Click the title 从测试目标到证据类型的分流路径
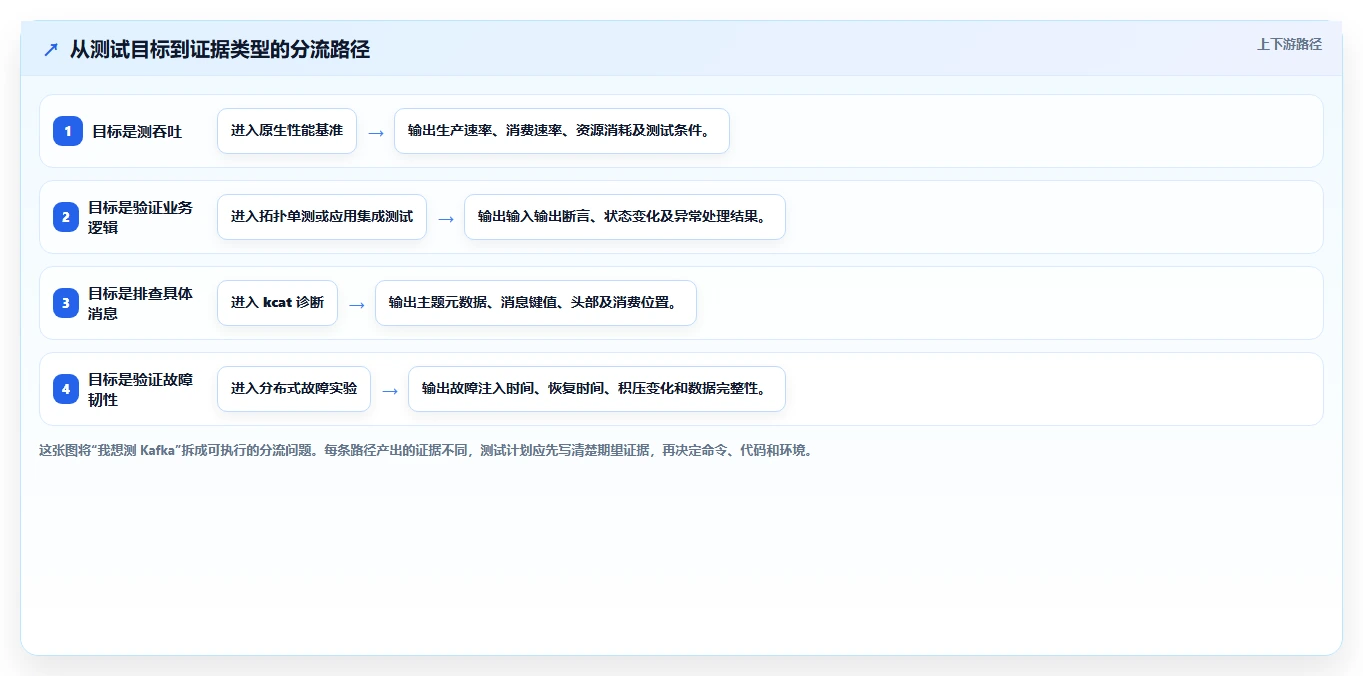1363x676 pixels. pos(220,50)
